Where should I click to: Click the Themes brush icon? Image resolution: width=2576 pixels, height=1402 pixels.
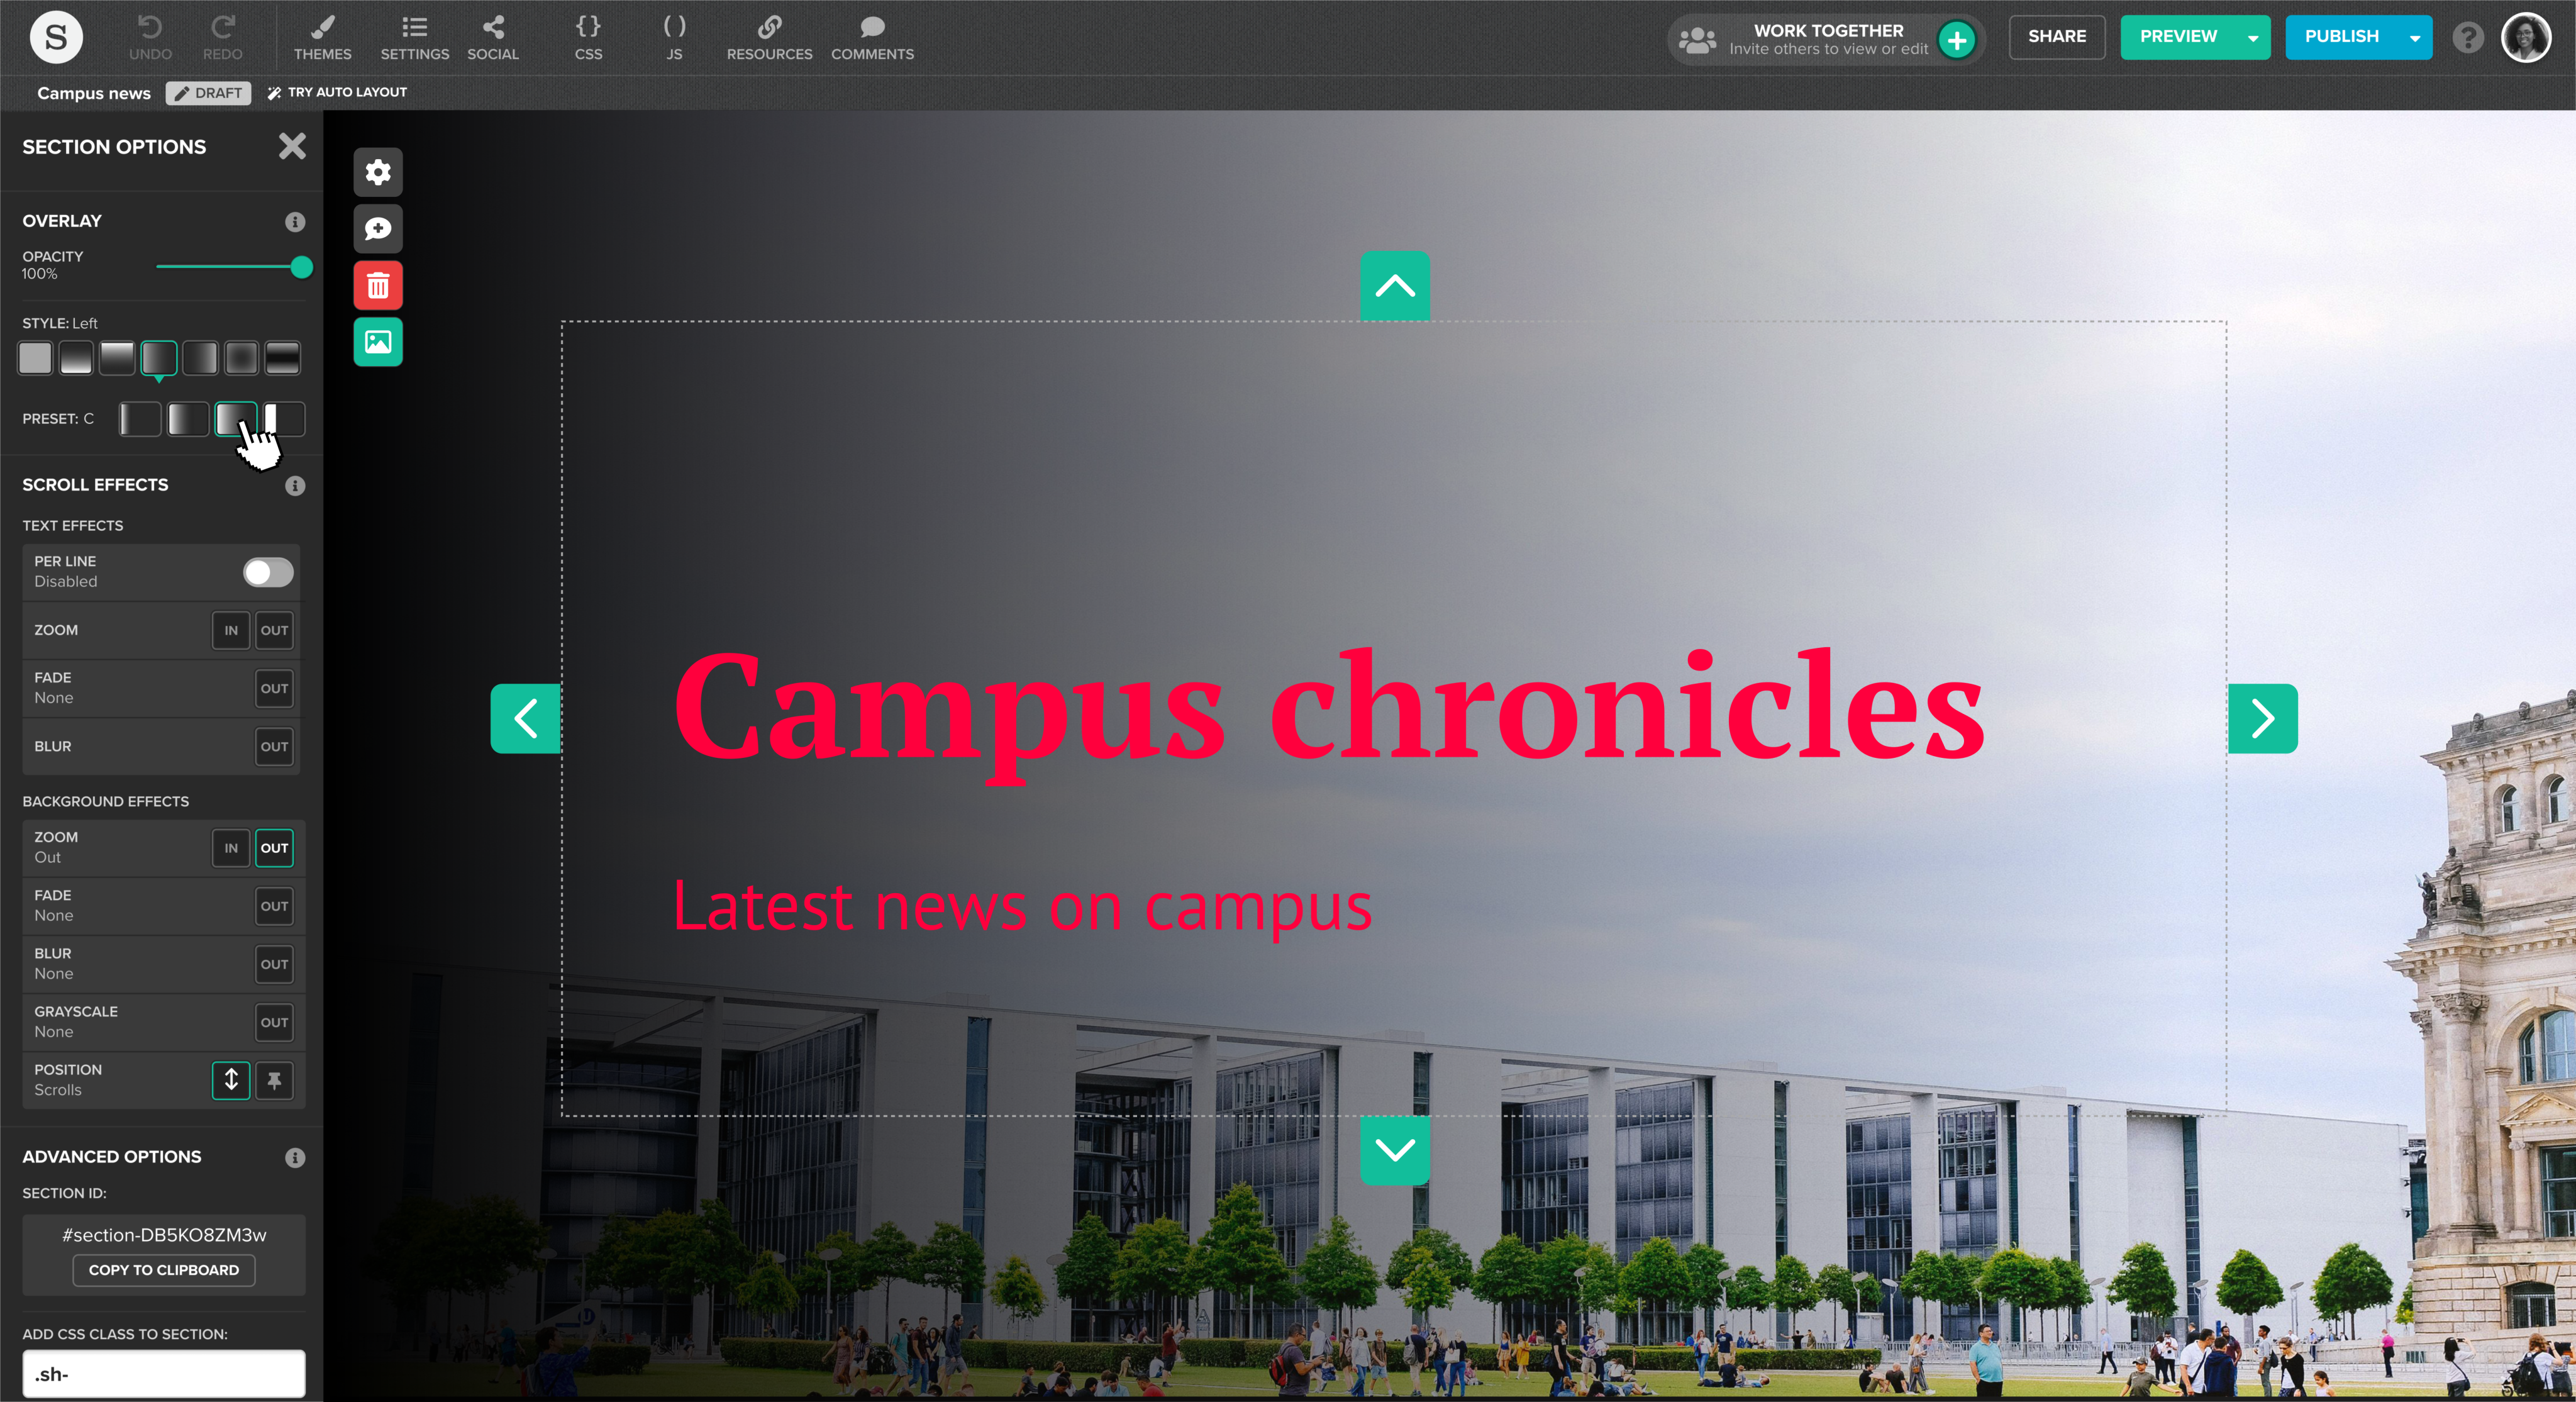click(322, 37)
